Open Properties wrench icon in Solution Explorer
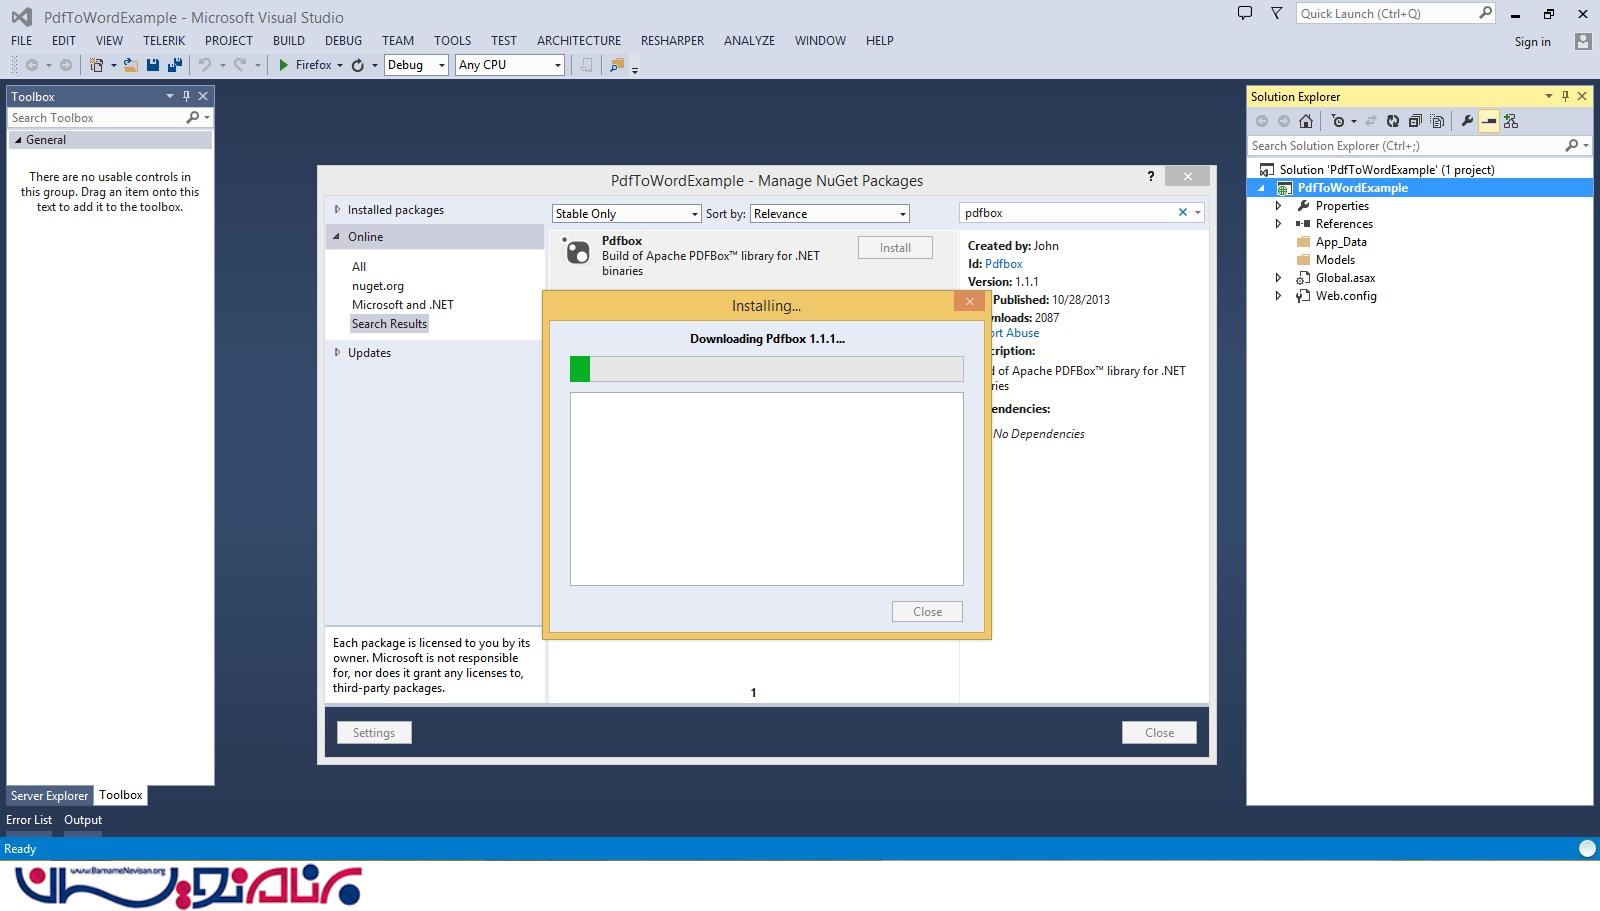 pyautogui.click(x=1467, y=121)
